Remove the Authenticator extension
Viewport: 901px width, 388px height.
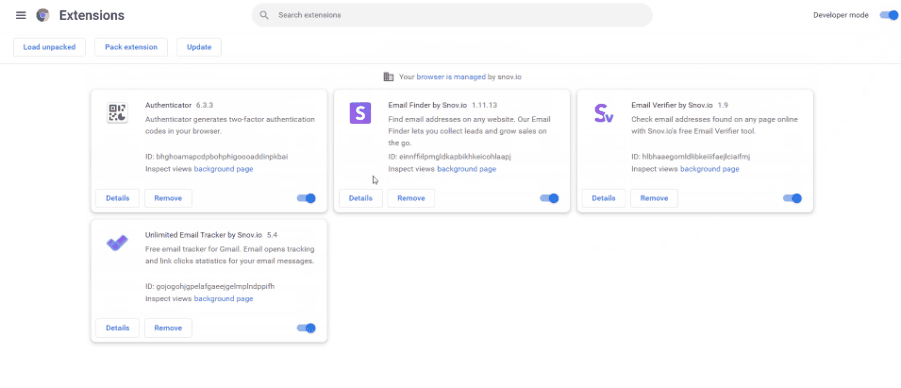pos(168,198)
